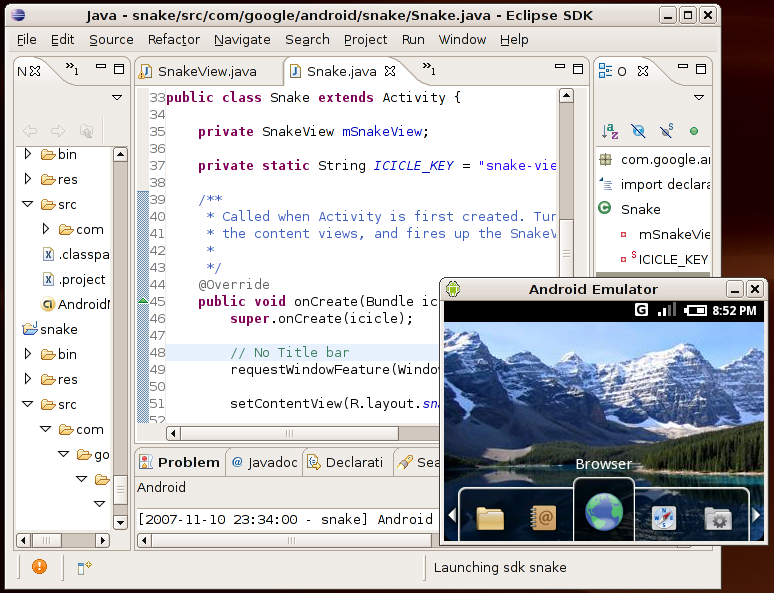The height and width of the screenshot is (593, 774).
Task: Toggle Hide Static Members in Outline toolbar
Action: [x=666, y=131]
